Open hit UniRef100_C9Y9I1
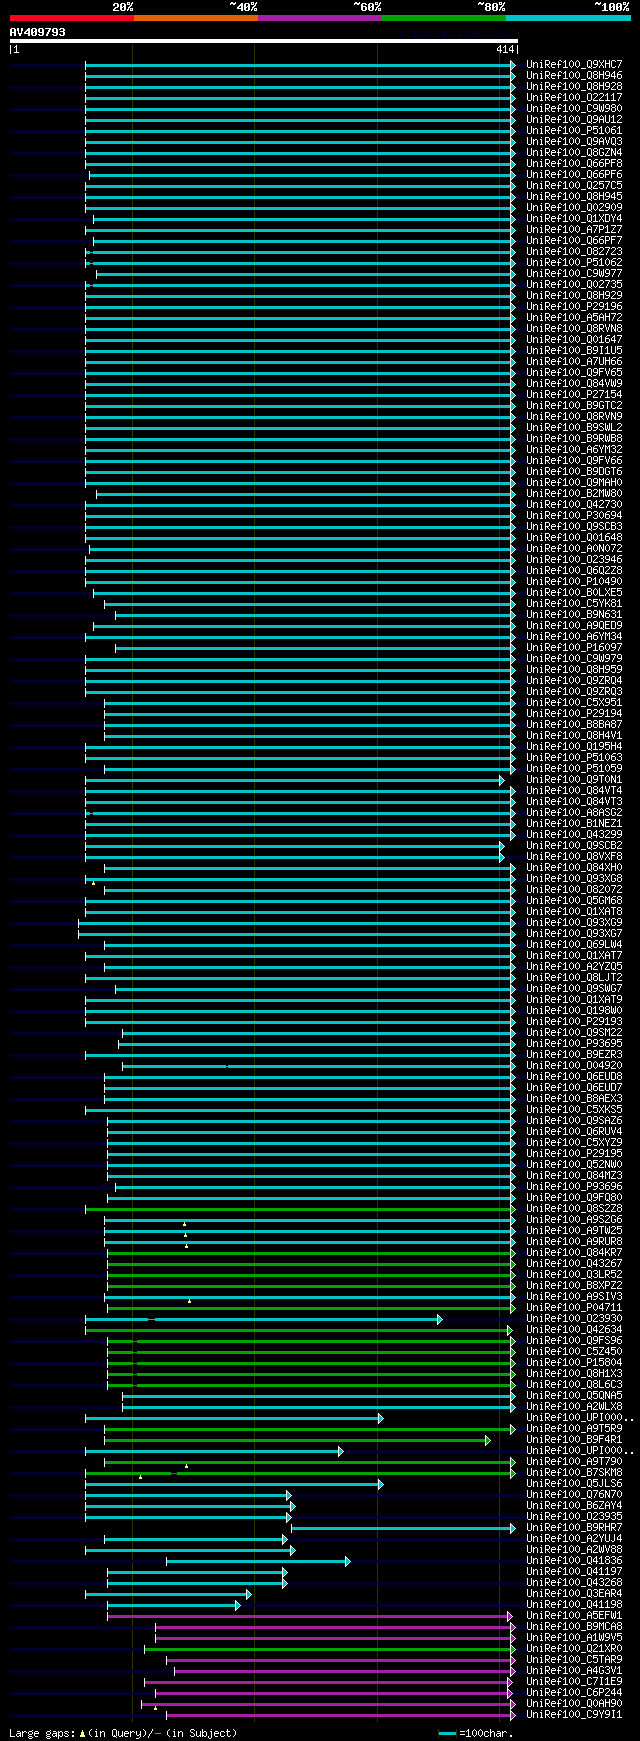The height and width of the screenshot is (1741, 640). [x=574, y=1715]
